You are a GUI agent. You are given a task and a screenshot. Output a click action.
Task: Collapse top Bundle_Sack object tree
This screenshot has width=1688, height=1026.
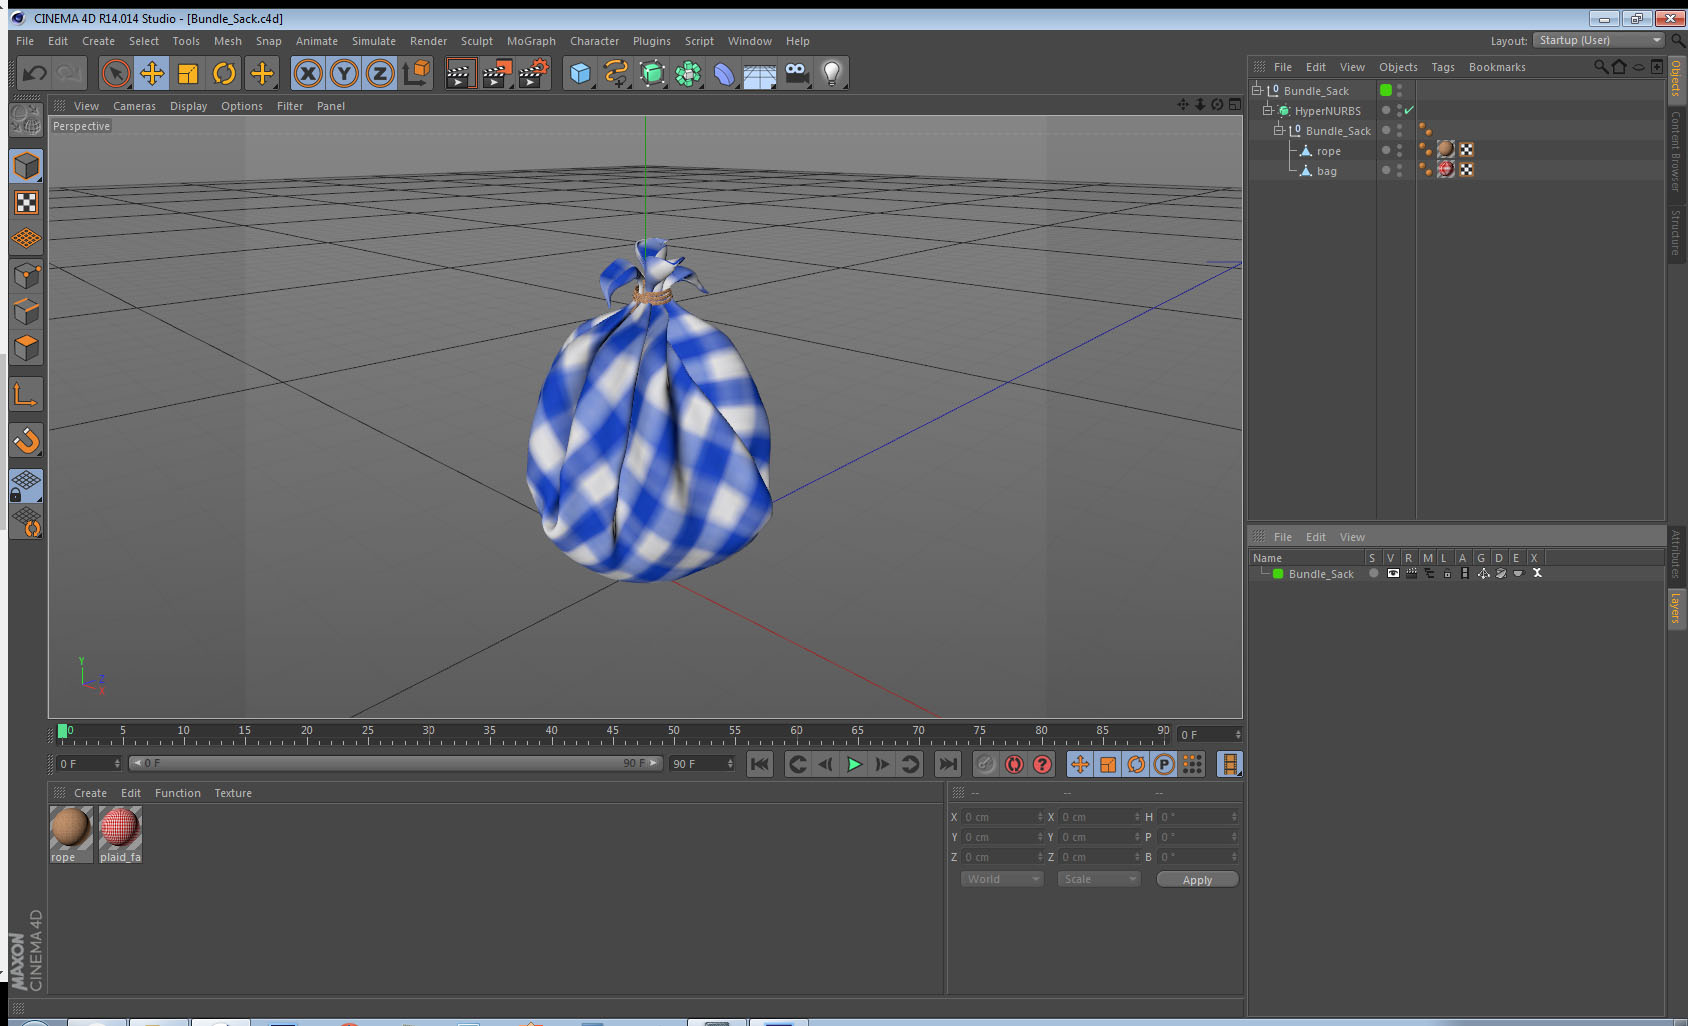click(x=1257, y=90)
